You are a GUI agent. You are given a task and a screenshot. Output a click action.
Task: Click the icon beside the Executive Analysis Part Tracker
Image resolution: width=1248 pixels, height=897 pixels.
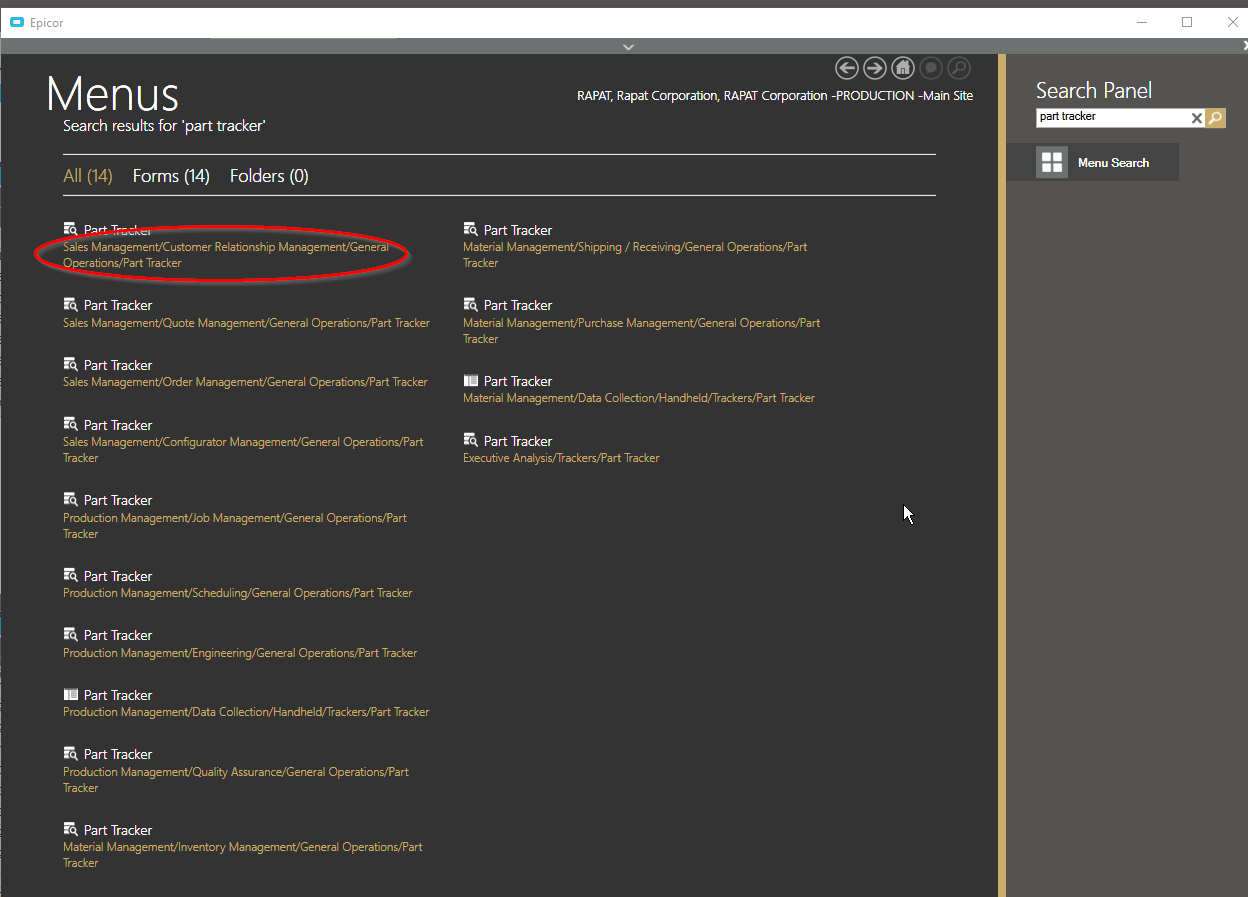coord(471,440)
